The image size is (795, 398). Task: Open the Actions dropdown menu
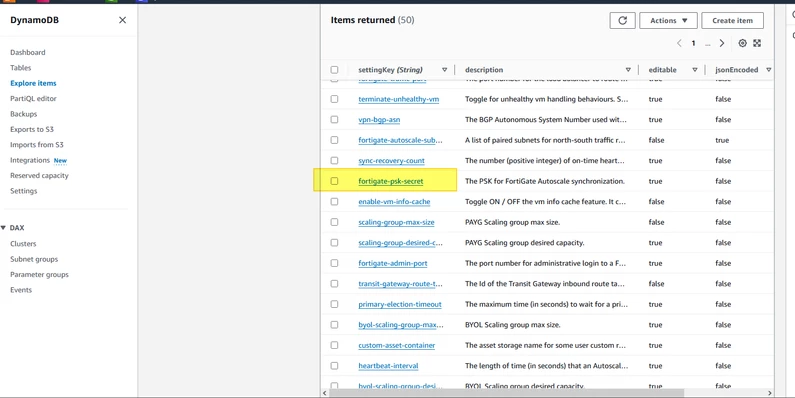pos(668,20)
